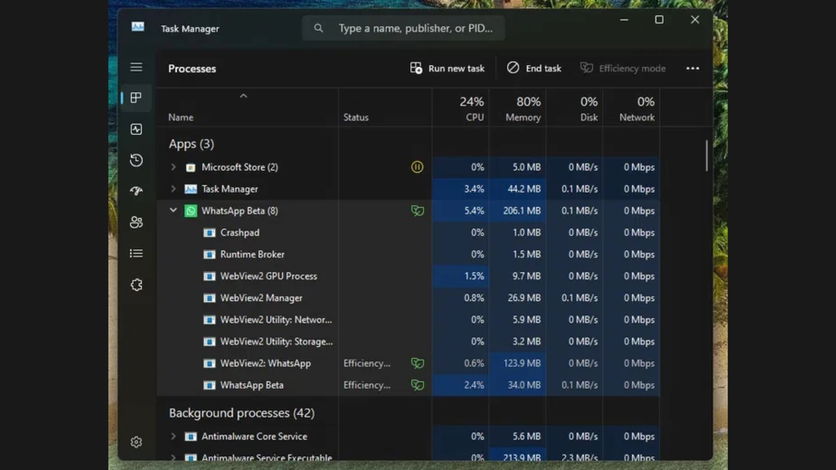Image resolution: width=836 pixels, height=470 pixels.
Task: Select the Runtime Broker row
Action: 408,254
